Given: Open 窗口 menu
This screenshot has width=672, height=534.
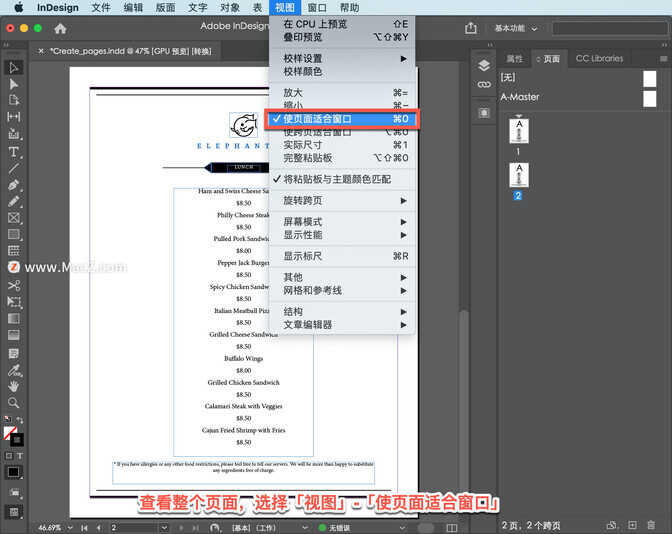Looking at the screenshot, I should click(317, 8).
